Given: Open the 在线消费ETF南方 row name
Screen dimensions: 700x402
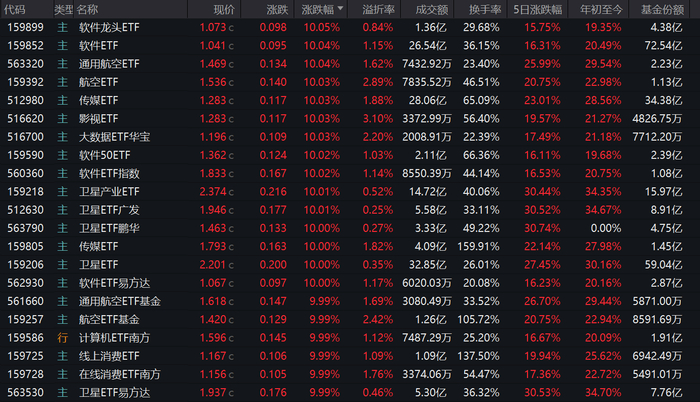Looking at the screenshot, I should 120,374.
